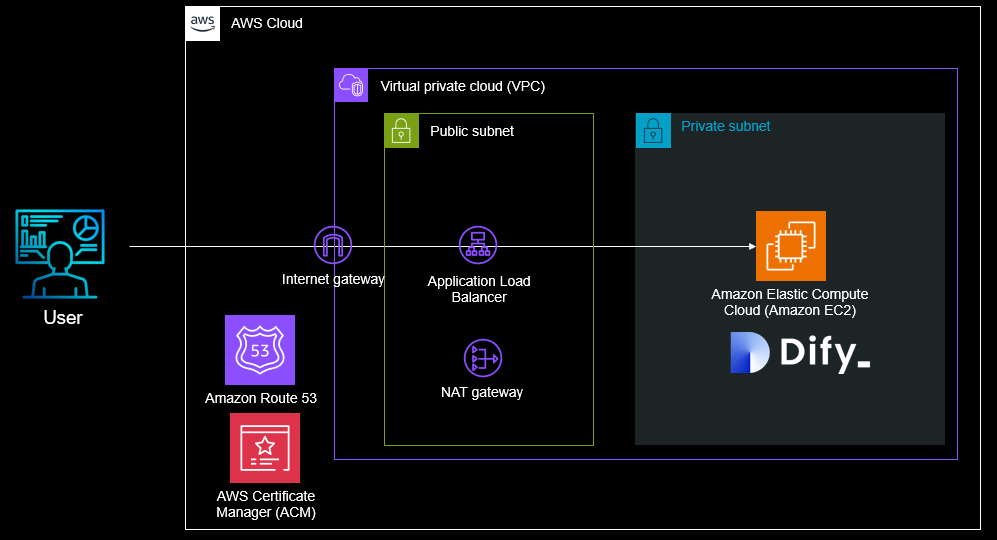Screen dimensions: 997x540
Task: Click the Internet gateway icon
Action: (333, 245)
